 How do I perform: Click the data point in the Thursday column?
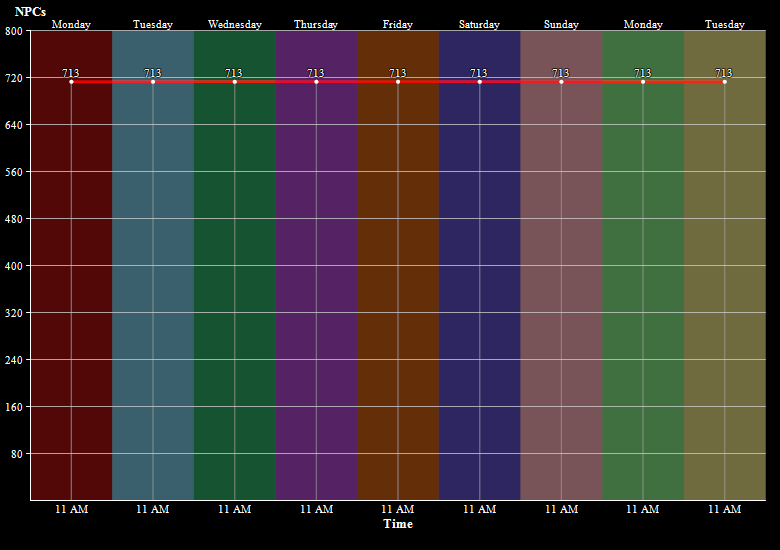(x=316, y=82)
